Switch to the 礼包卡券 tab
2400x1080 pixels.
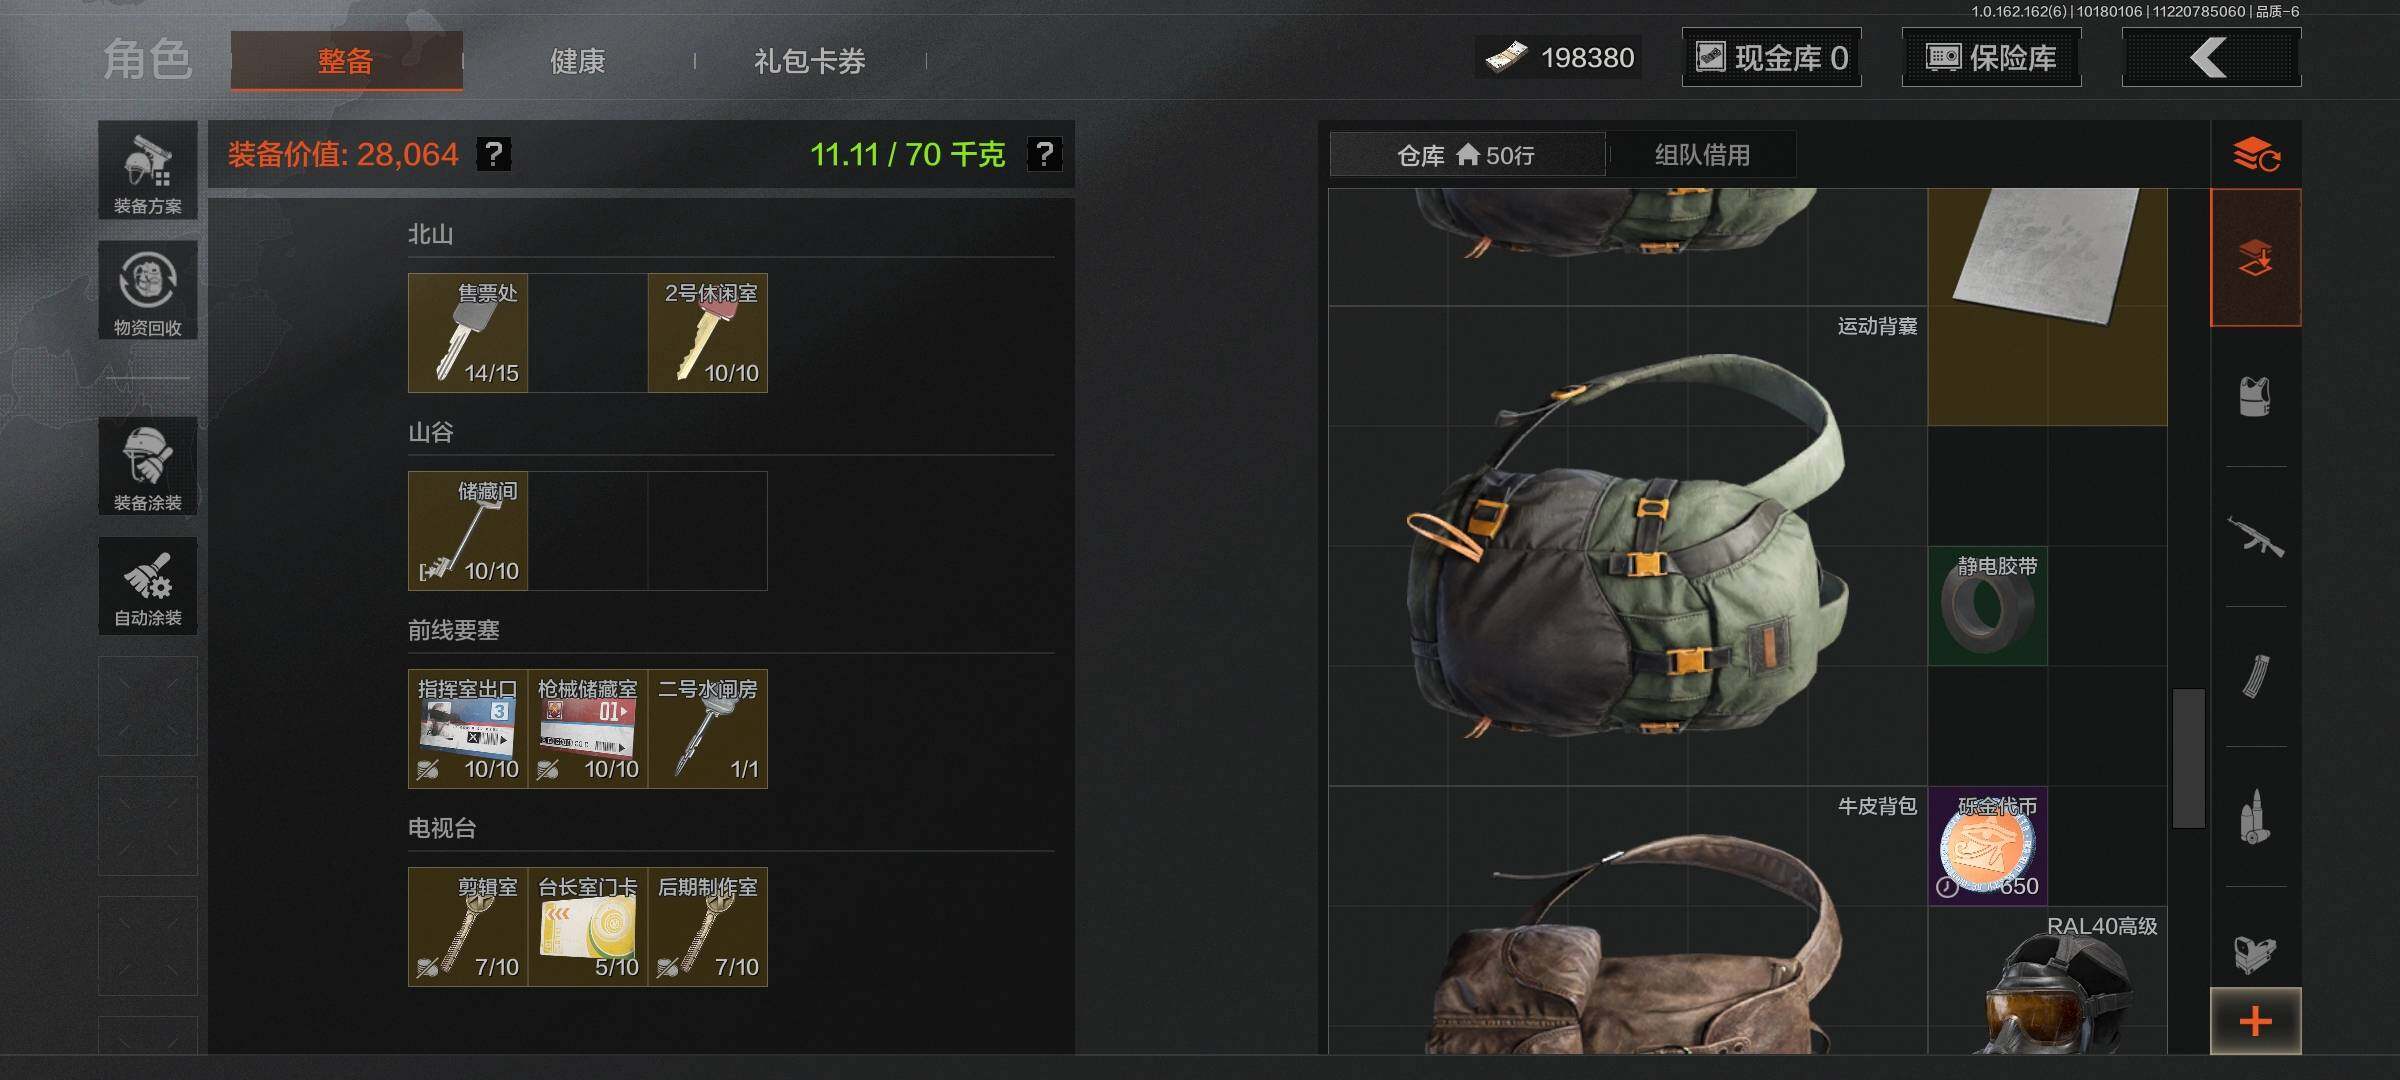coord(810,61)
